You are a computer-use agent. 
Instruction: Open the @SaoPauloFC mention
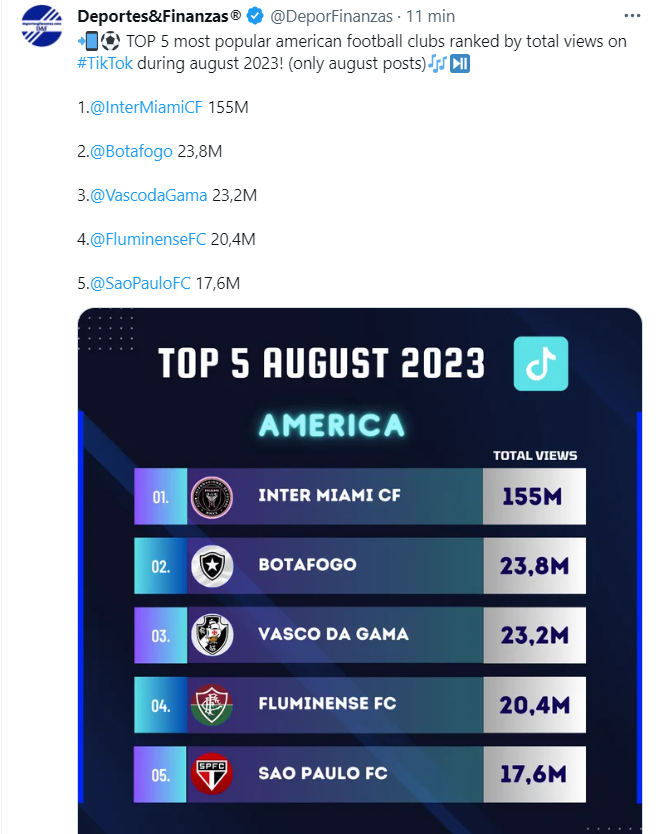pos(140,283)
